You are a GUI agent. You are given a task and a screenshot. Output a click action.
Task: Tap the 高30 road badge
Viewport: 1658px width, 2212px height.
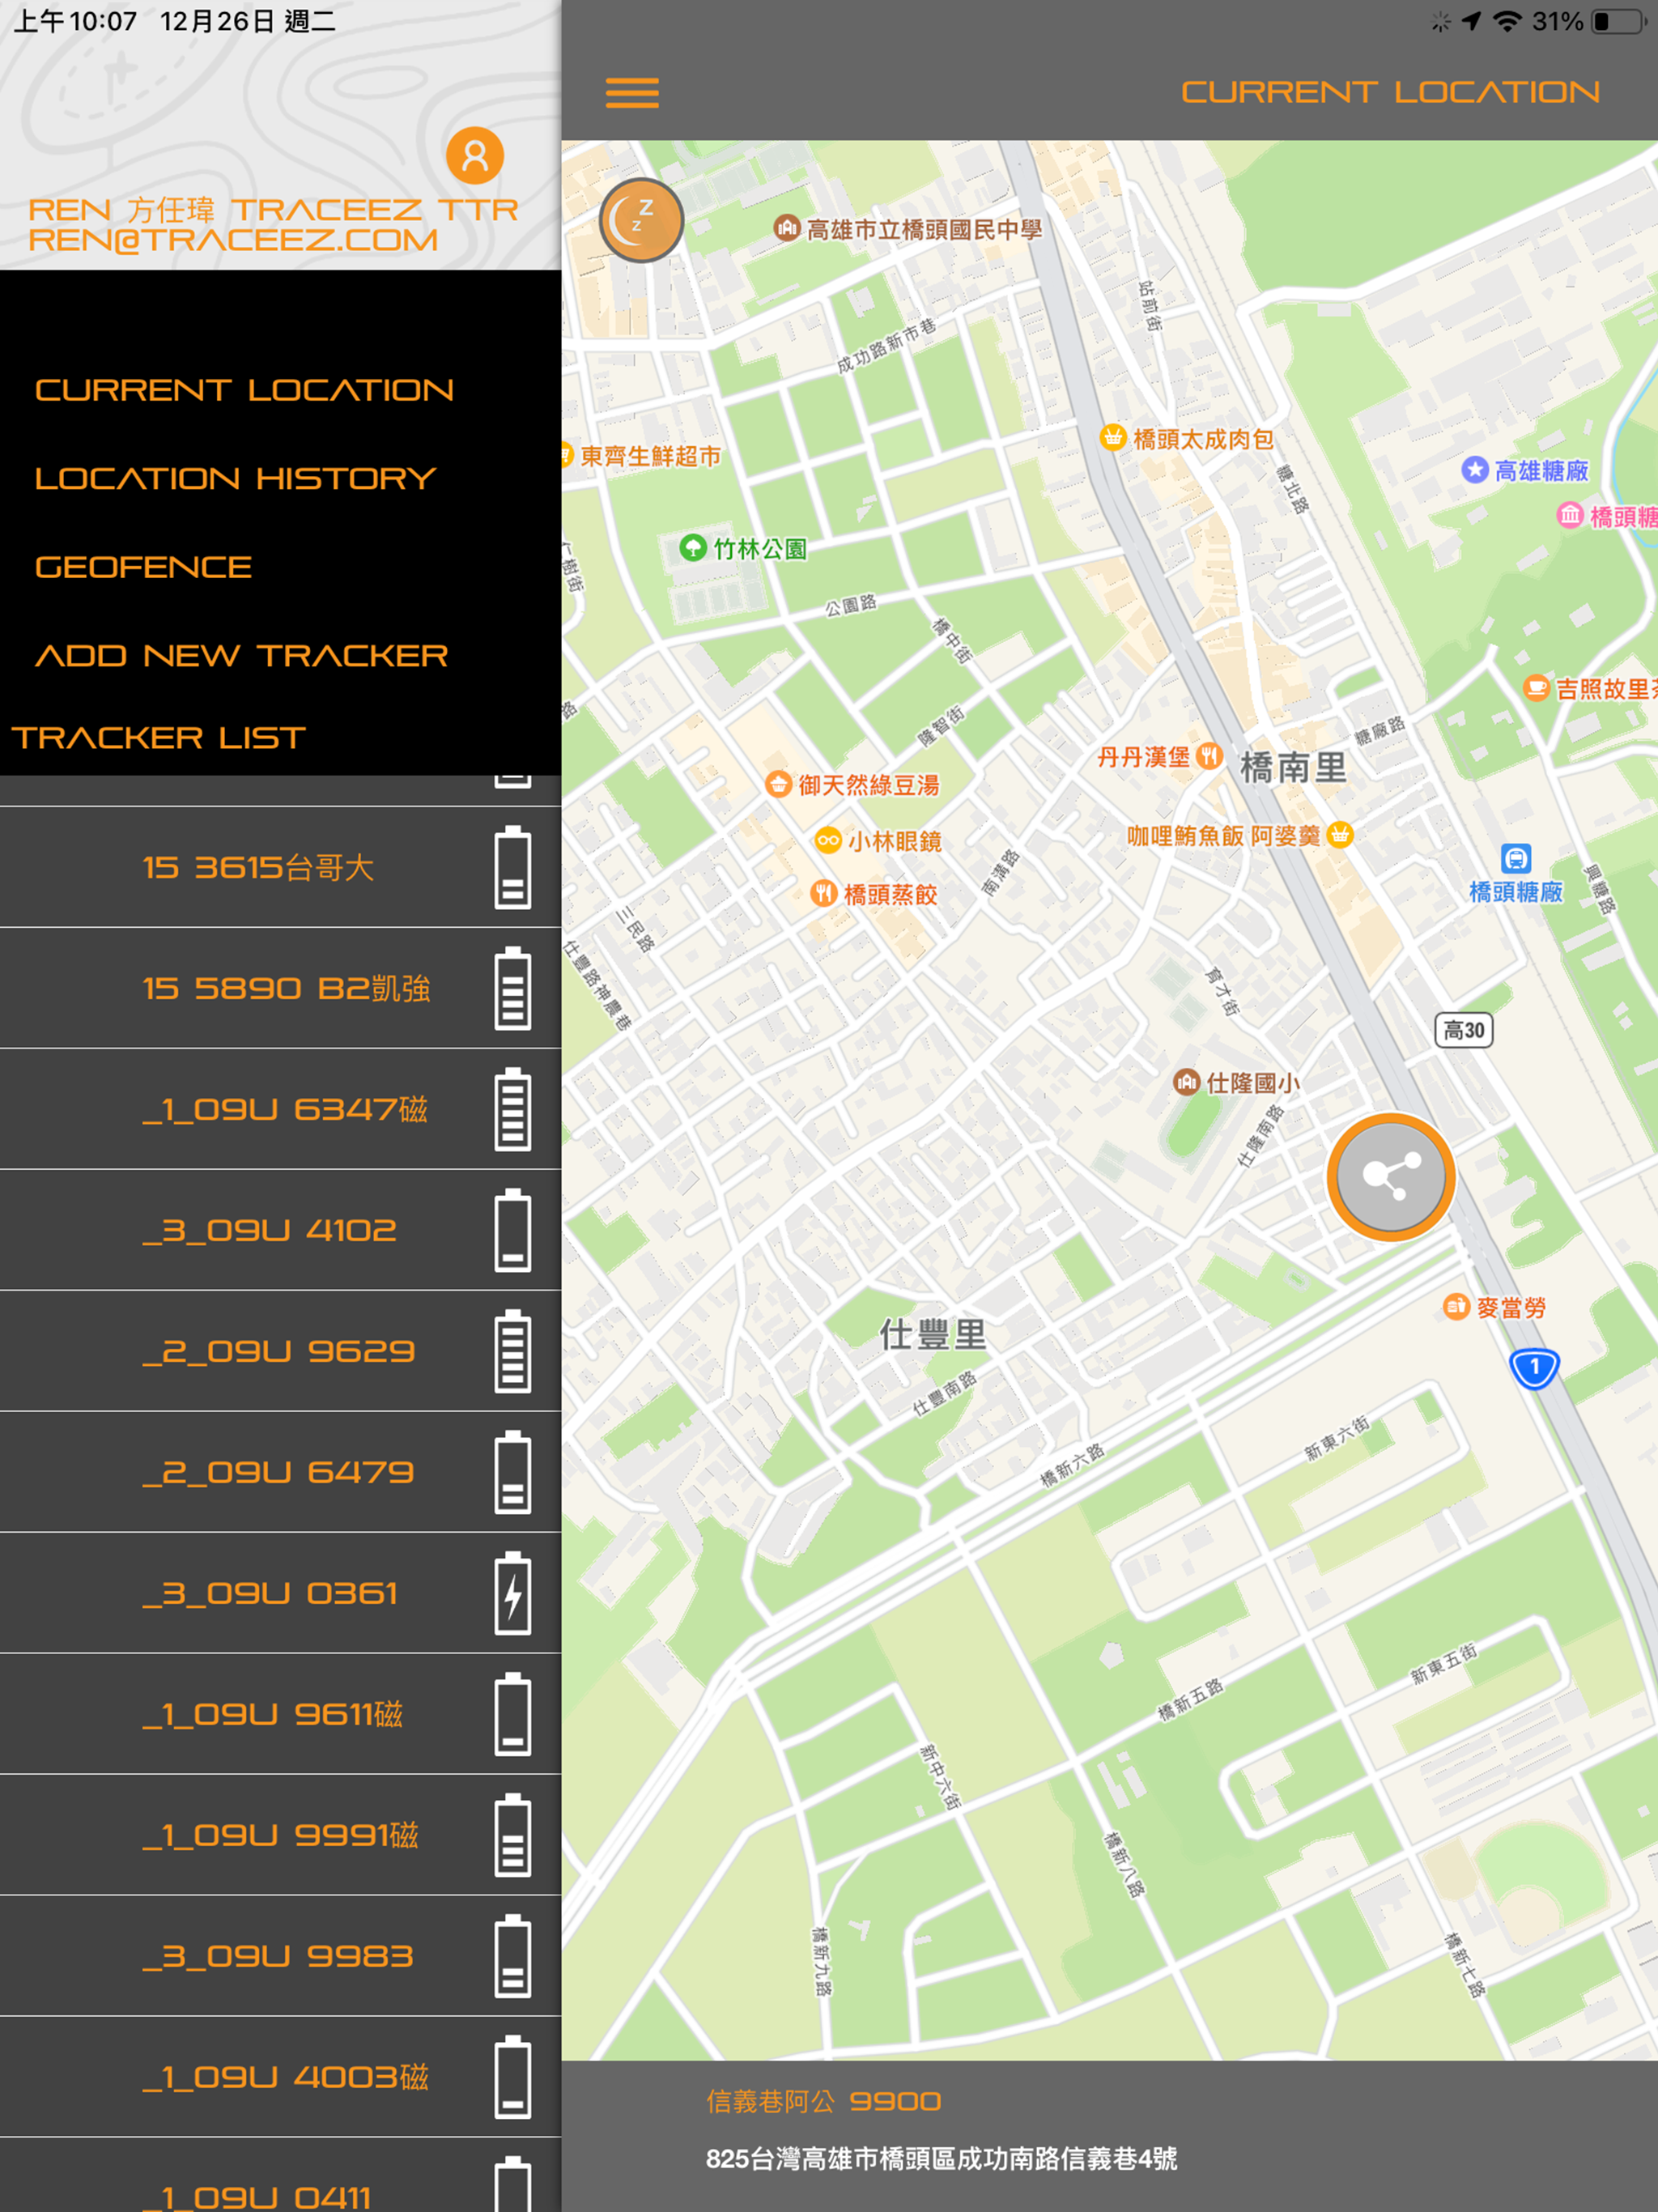[x=1464, y=1030]
